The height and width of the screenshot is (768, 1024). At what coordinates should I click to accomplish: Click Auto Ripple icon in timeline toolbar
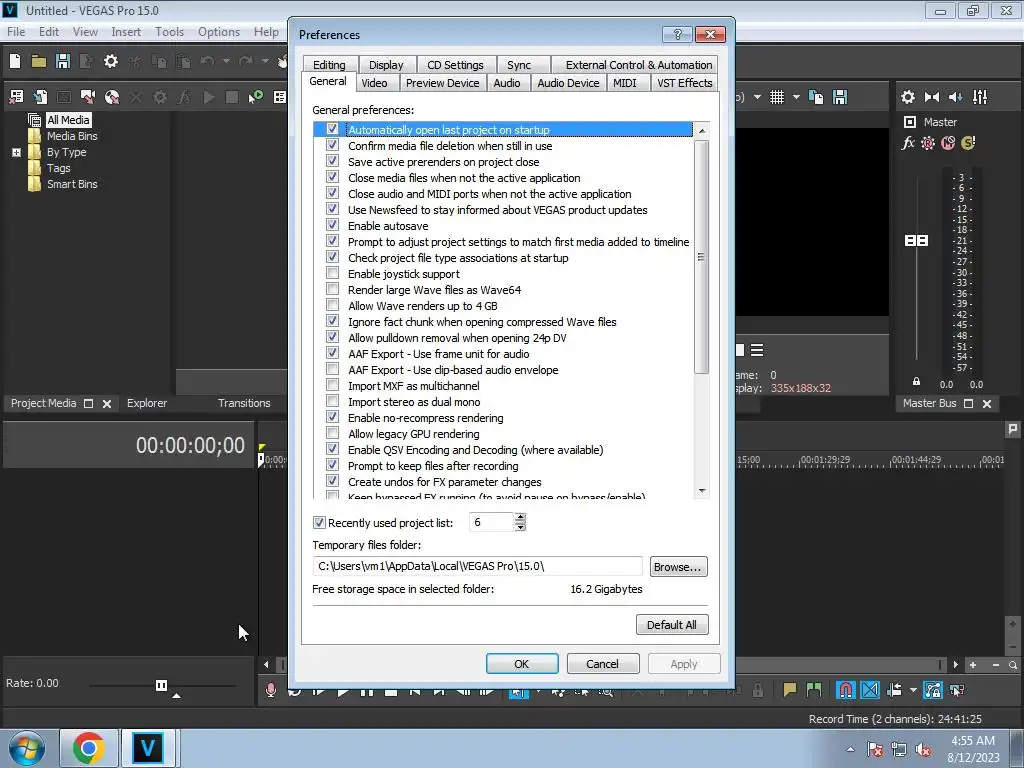pyautogui.click(x=894, y=690)
